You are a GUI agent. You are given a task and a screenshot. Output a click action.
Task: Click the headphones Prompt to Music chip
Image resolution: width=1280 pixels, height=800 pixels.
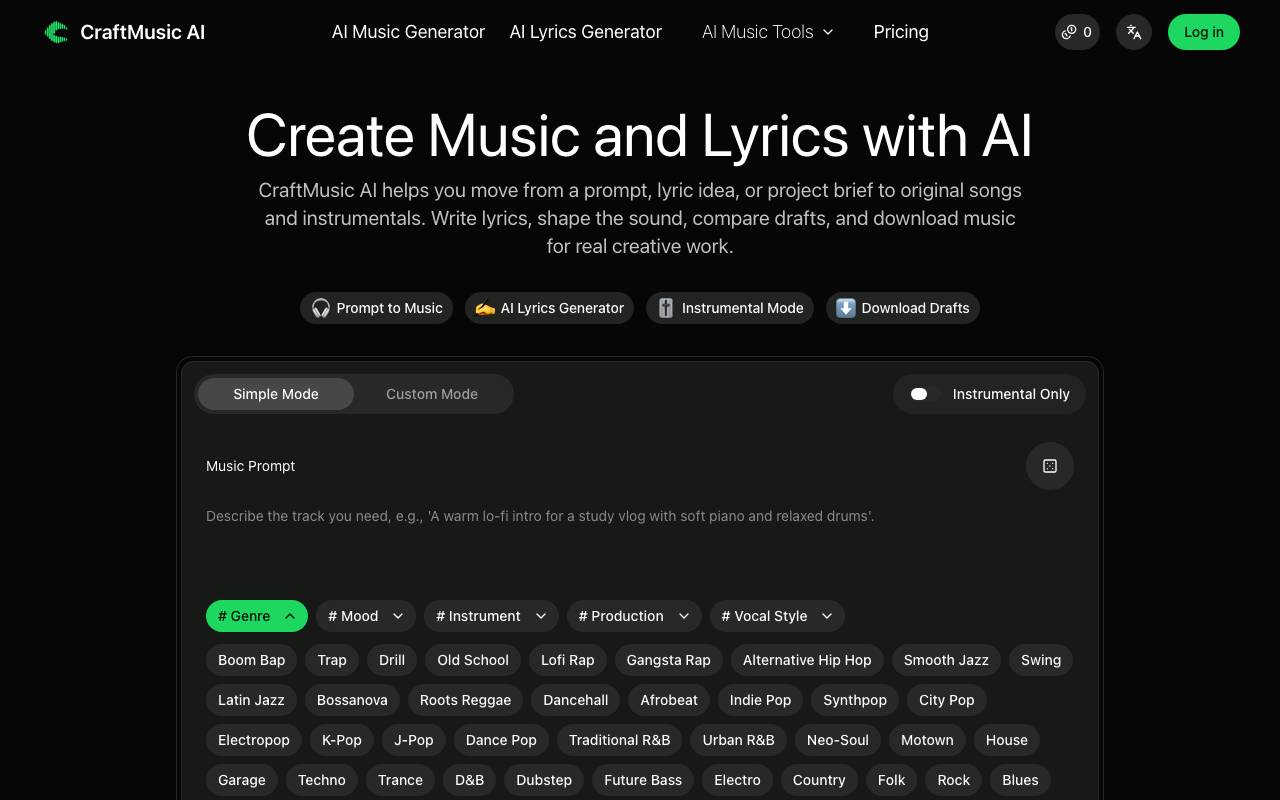tap(377, 308)
